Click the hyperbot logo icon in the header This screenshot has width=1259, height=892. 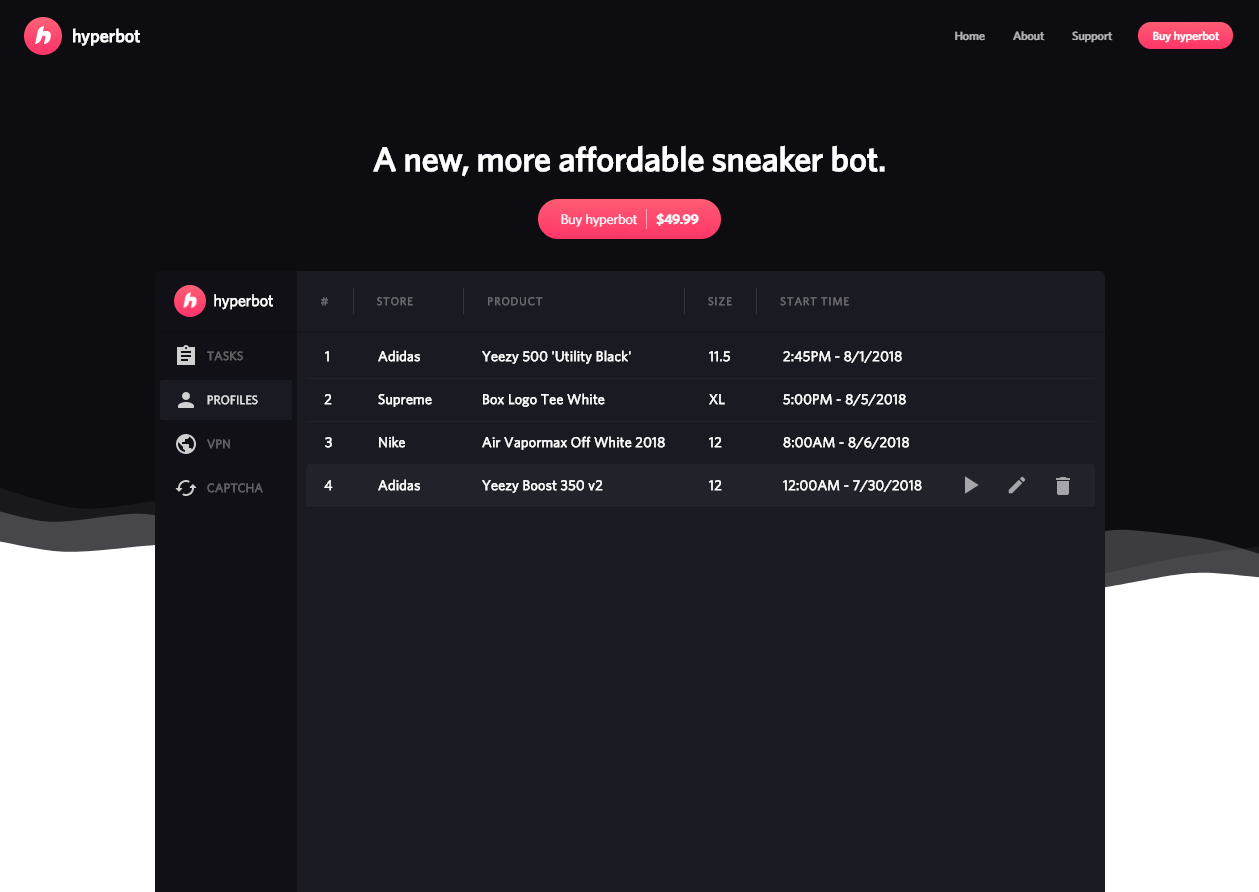point(43,36)
